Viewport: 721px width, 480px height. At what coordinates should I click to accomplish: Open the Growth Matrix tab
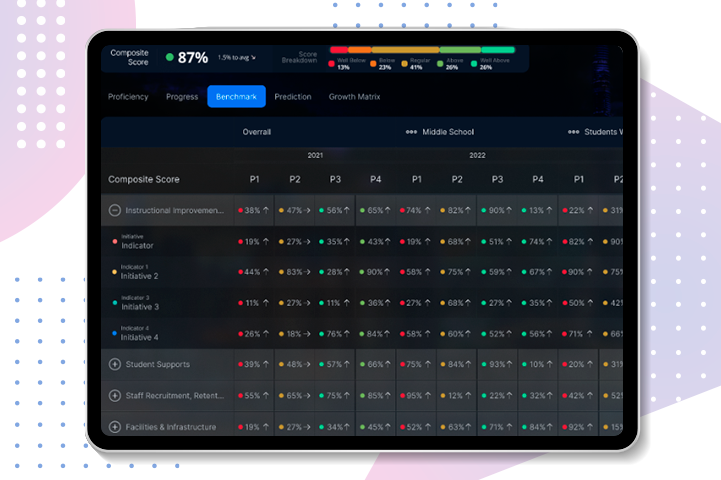(x=354, y=97)
